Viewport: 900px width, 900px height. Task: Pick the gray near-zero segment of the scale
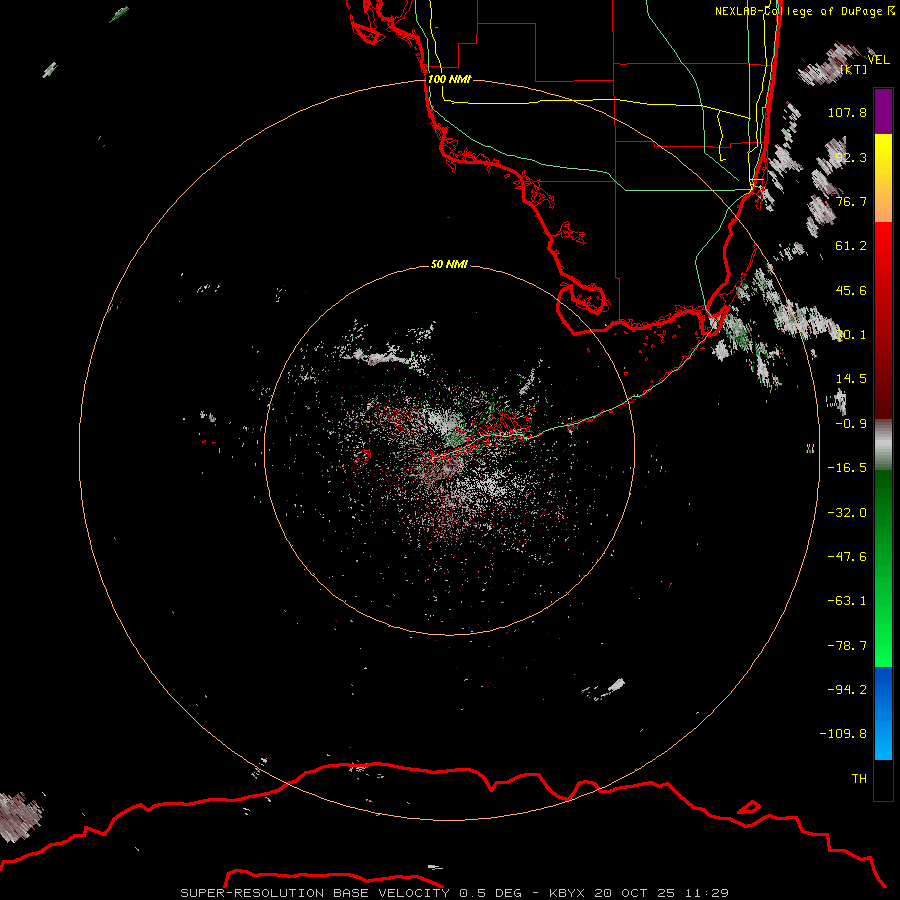pos(883,445)
